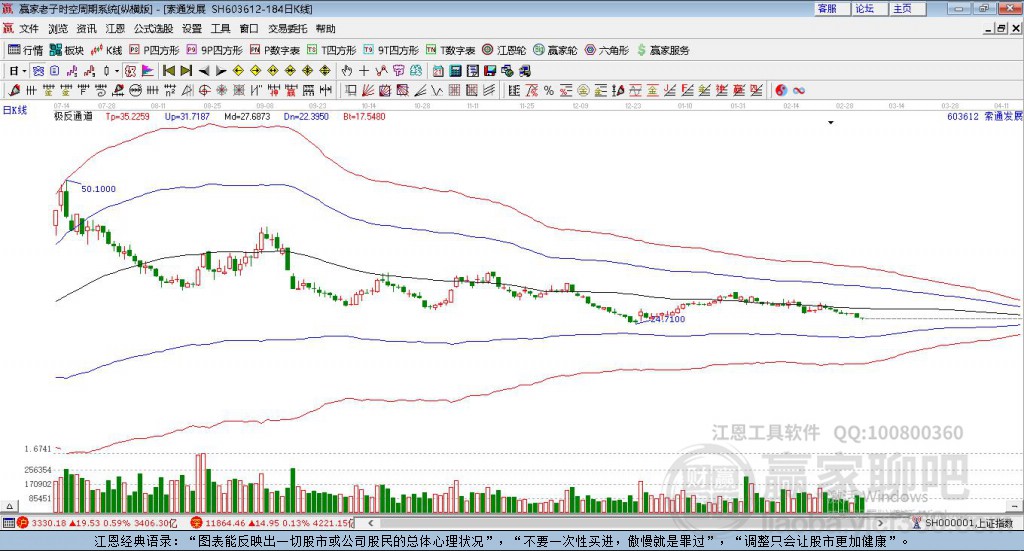Click the Tp=35.2259 indicator value
This screenshot has width=1024, height=551.
(127, 116)
